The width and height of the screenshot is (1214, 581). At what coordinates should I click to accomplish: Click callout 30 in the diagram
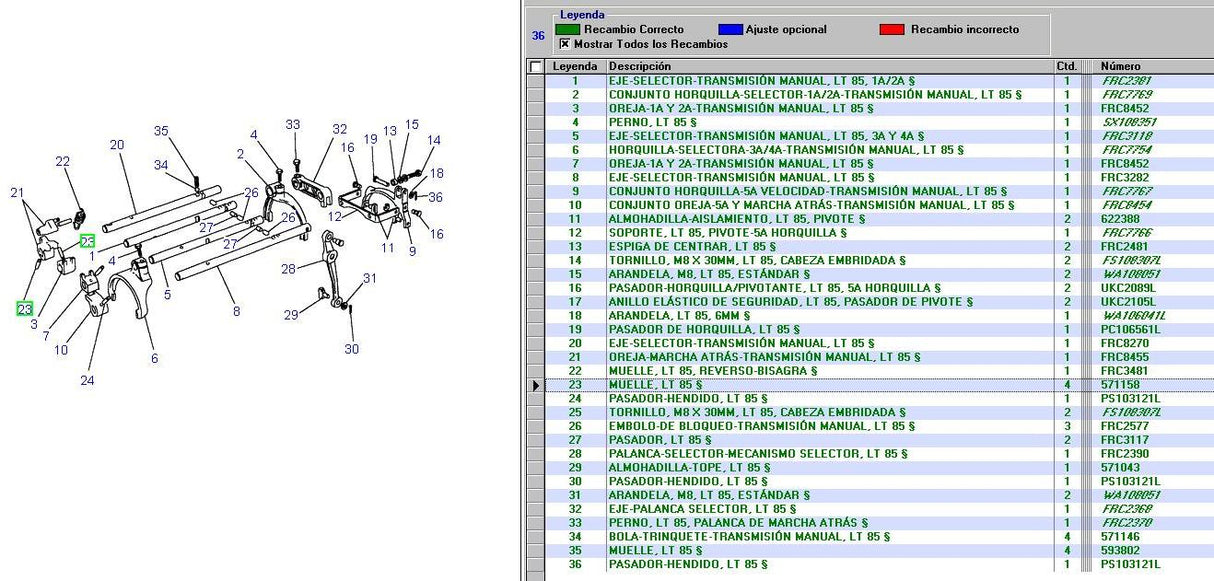[x=351, y=349]
